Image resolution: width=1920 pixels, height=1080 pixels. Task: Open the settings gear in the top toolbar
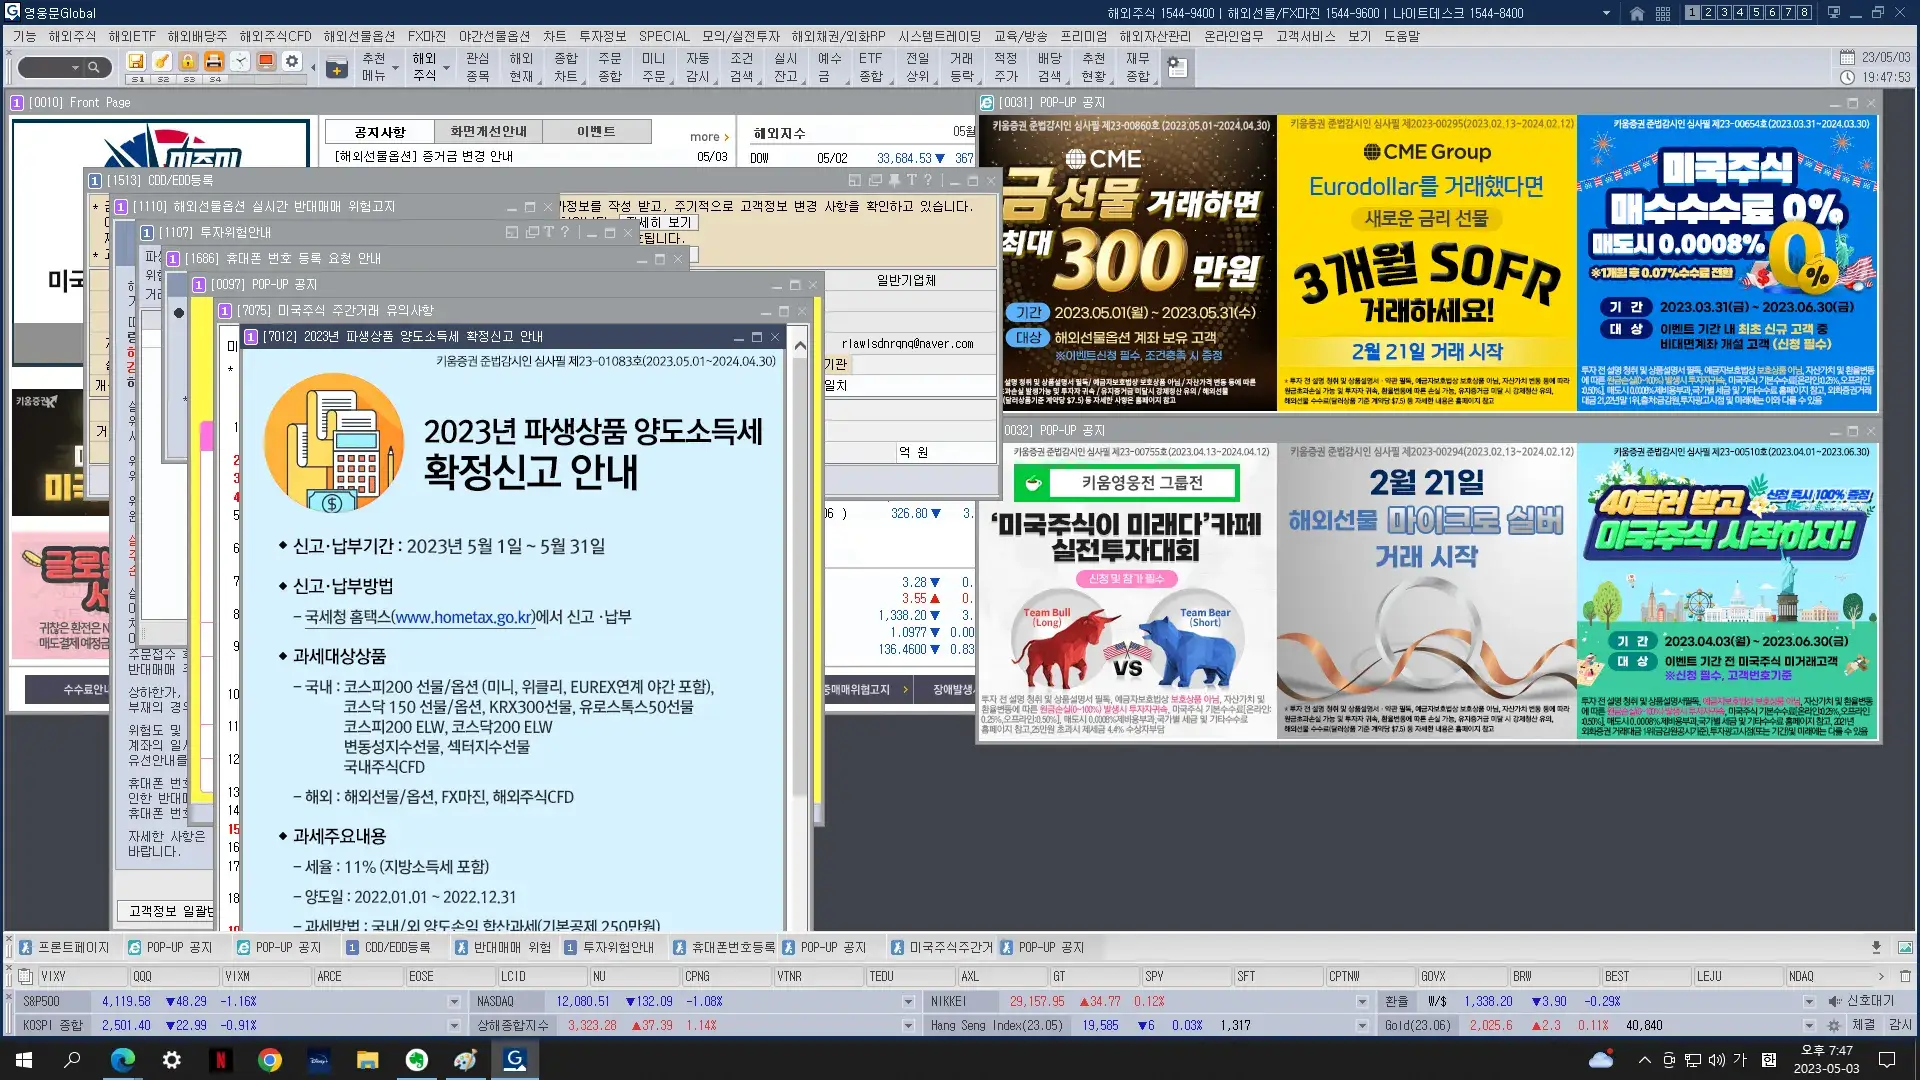[x=292, y=61]
